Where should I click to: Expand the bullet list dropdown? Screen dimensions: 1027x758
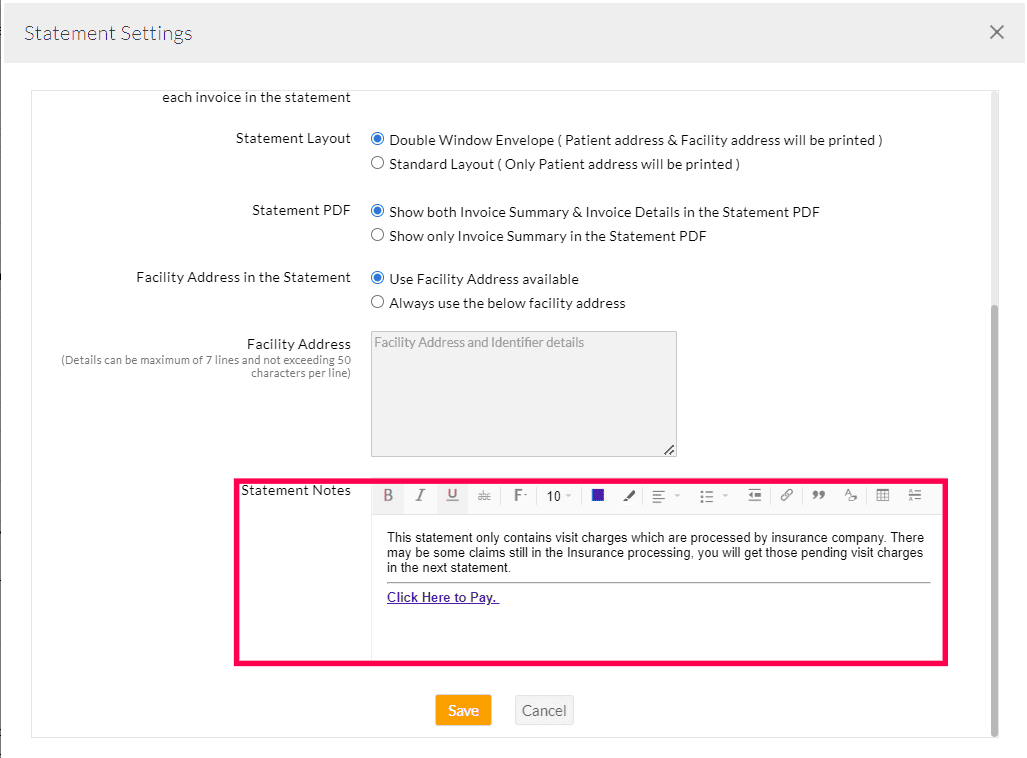point(713,496)
